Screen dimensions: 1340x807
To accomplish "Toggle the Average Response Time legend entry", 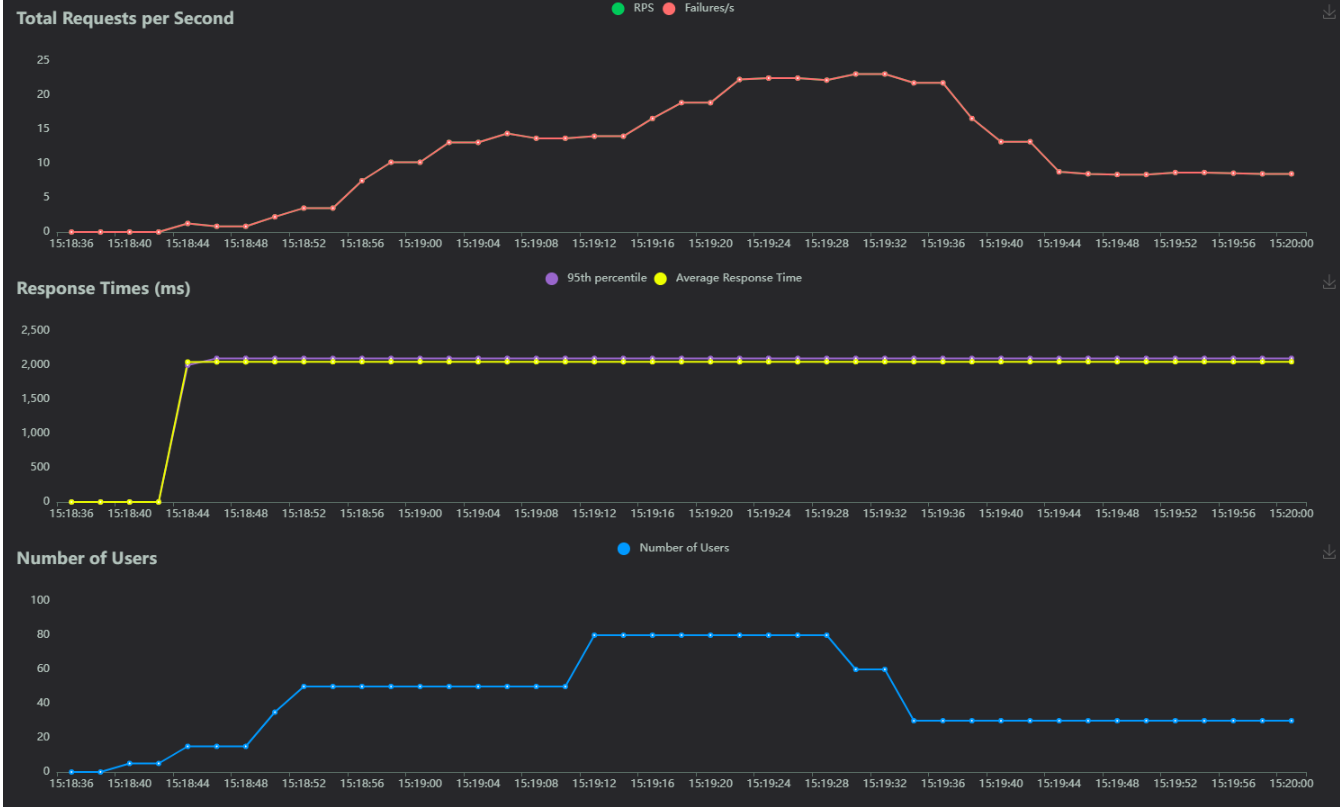I will (728, 278).
